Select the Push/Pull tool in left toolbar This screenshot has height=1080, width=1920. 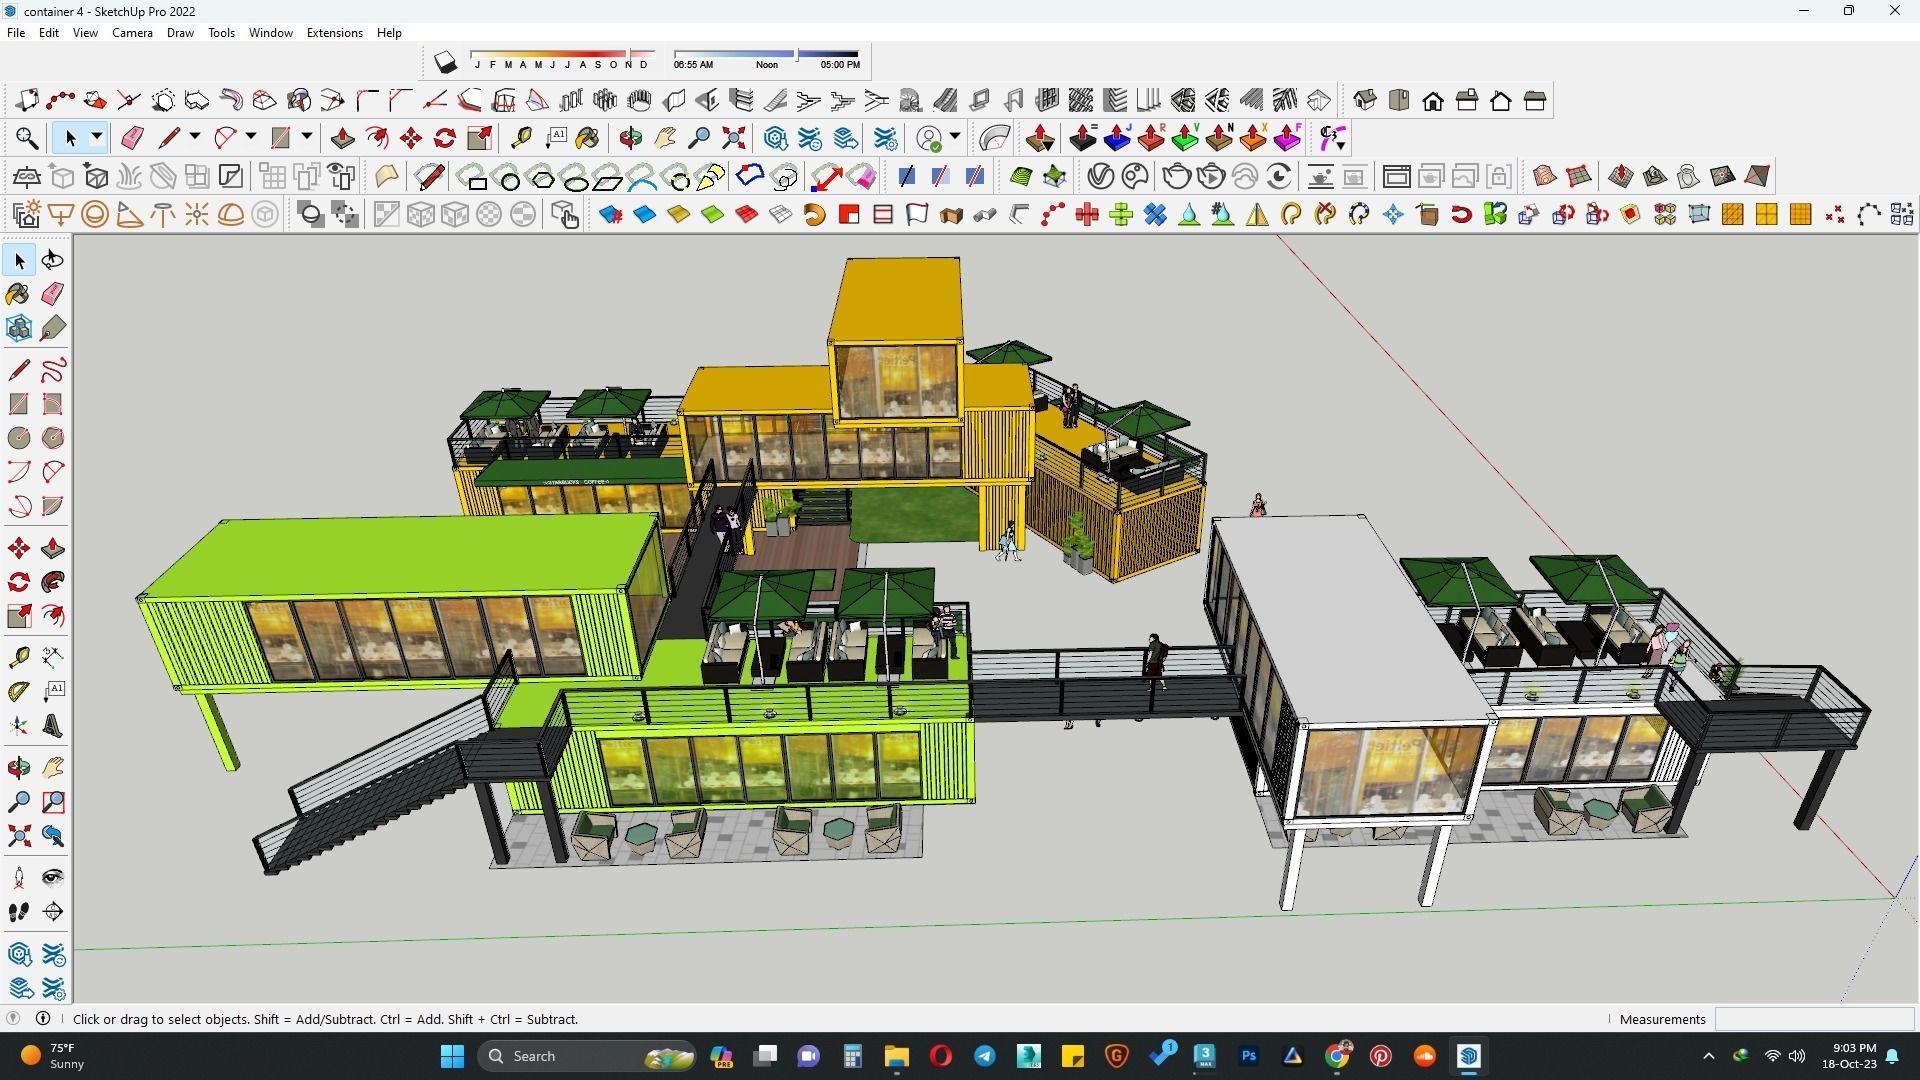tap(53, 549)
